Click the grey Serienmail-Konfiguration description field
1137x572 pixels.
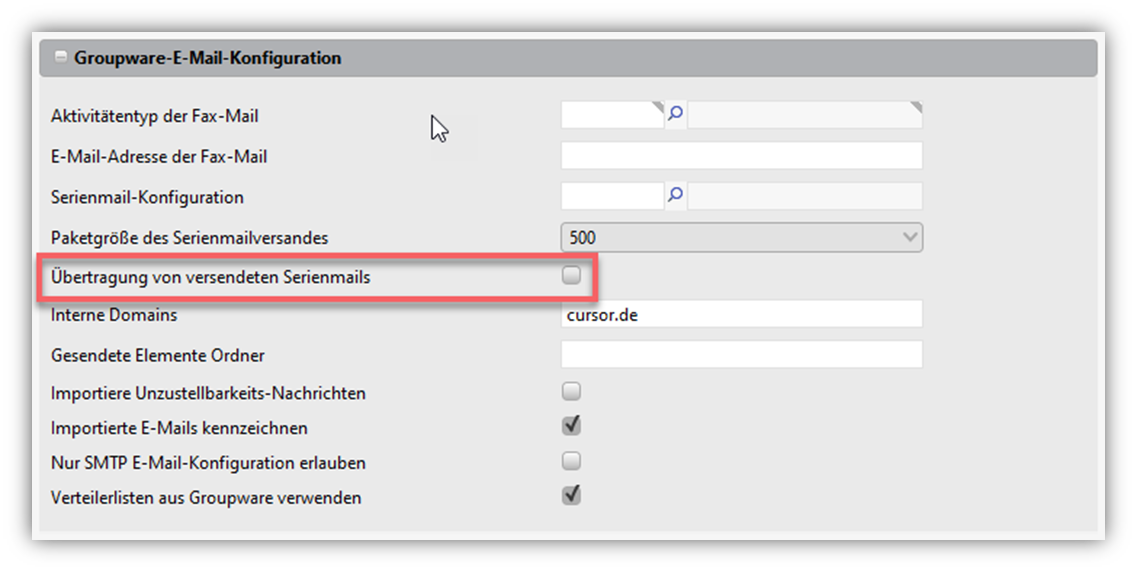point(804,196)
